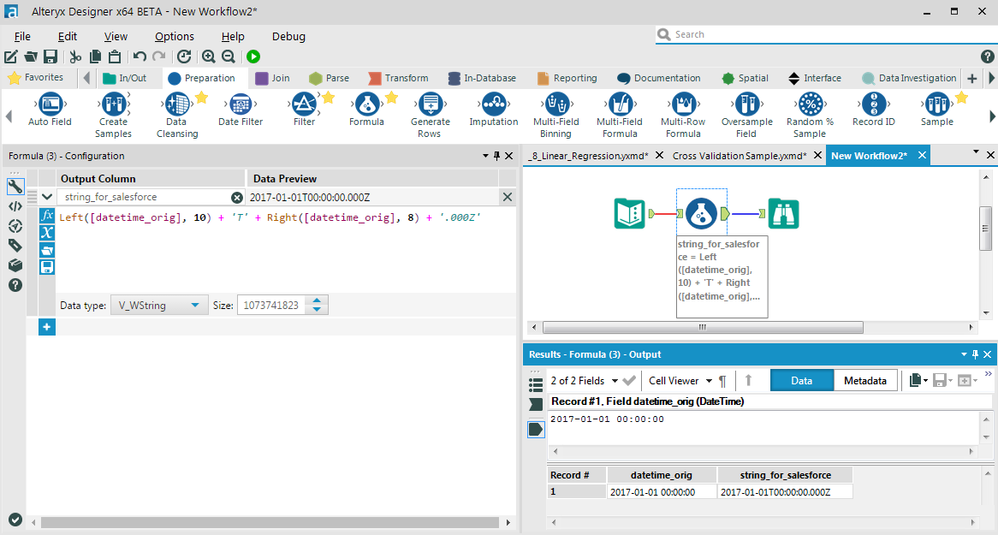Select the string_for_salesforce result cell
This screenshot has width=998, height=535.
point(785,492)
